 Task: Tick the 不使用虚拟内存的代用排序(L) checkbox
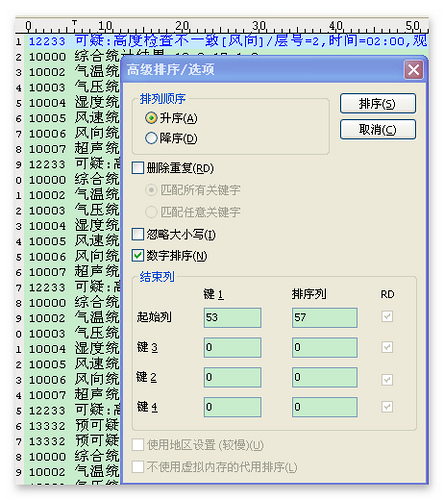pos(138,467)
